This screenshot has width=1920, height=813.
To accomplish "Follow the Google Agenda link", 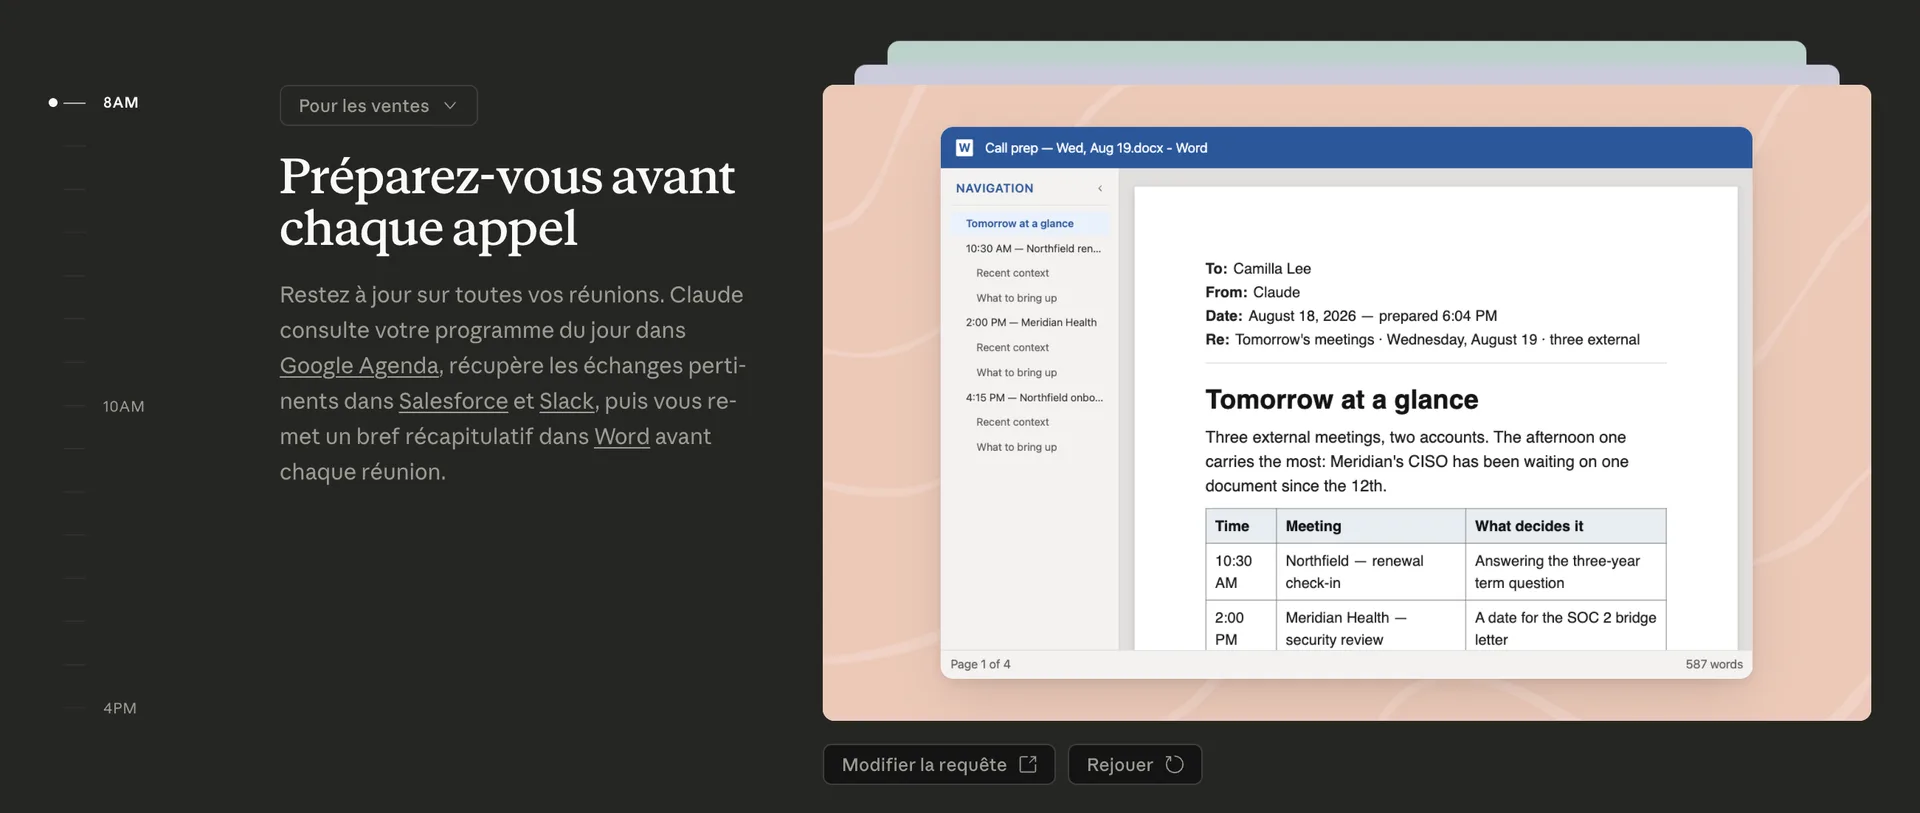I will [359, 366].
